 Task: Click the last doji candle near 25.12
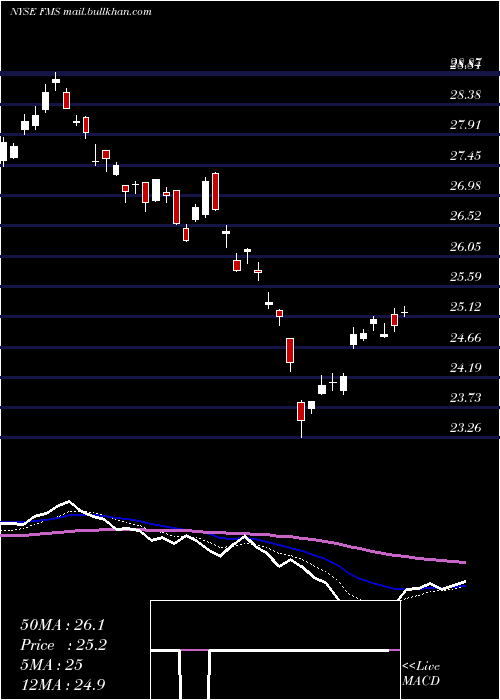[404, 312]
